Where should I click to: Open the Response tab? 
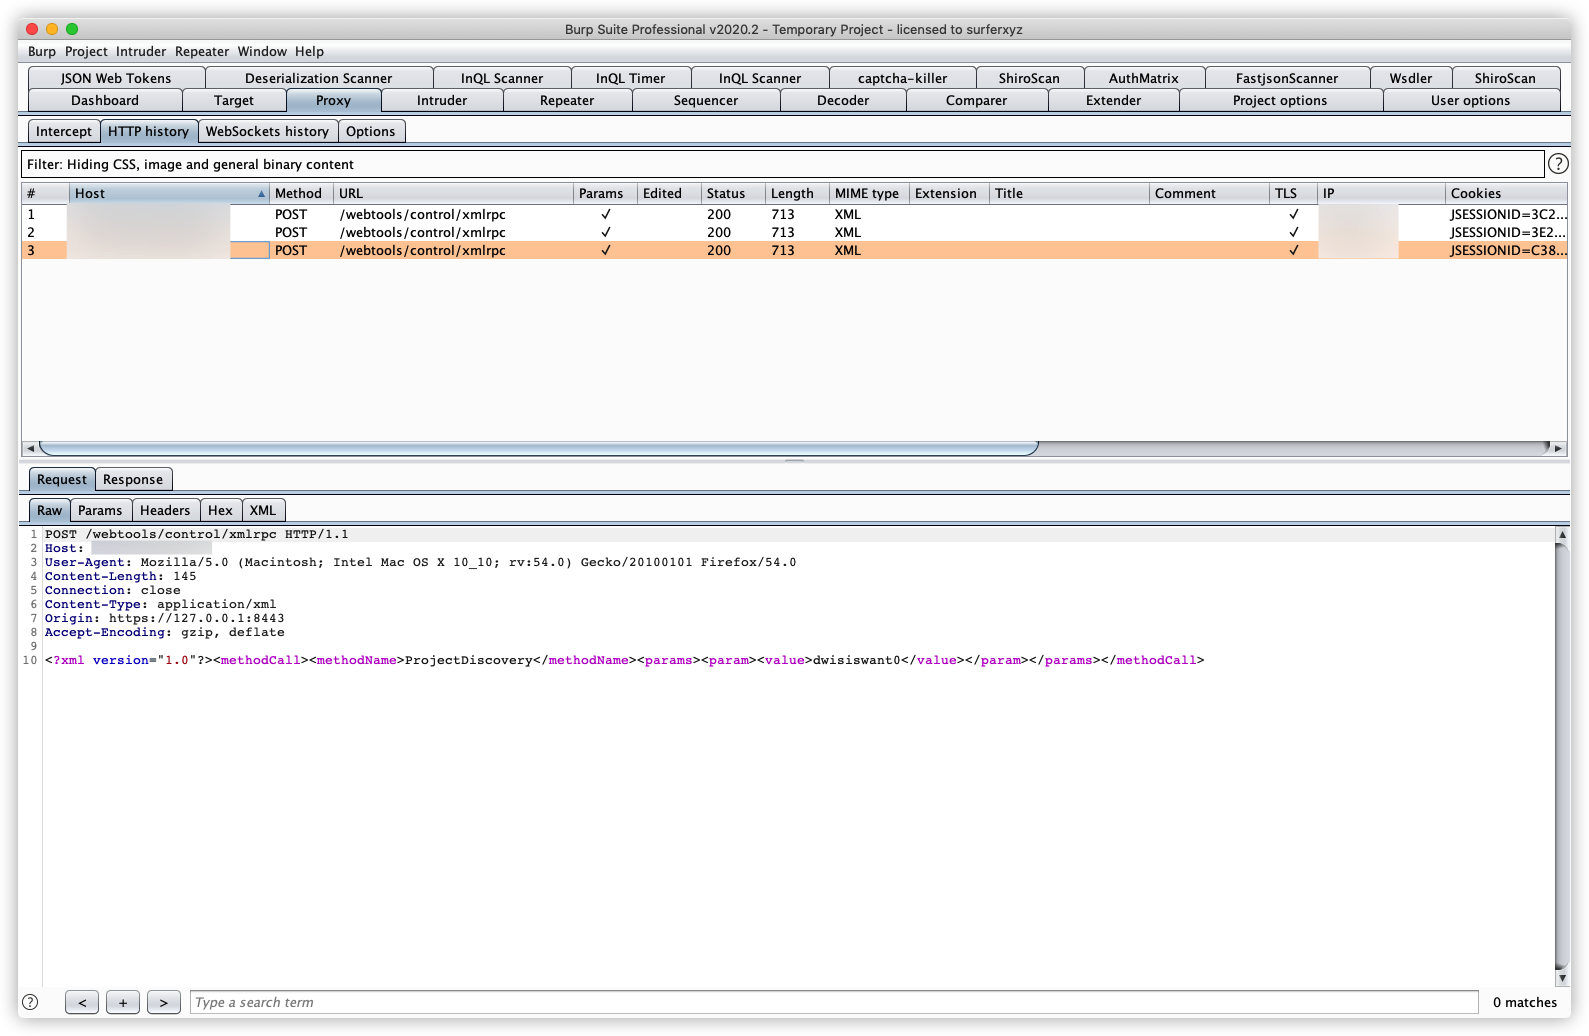click(132, 479)
